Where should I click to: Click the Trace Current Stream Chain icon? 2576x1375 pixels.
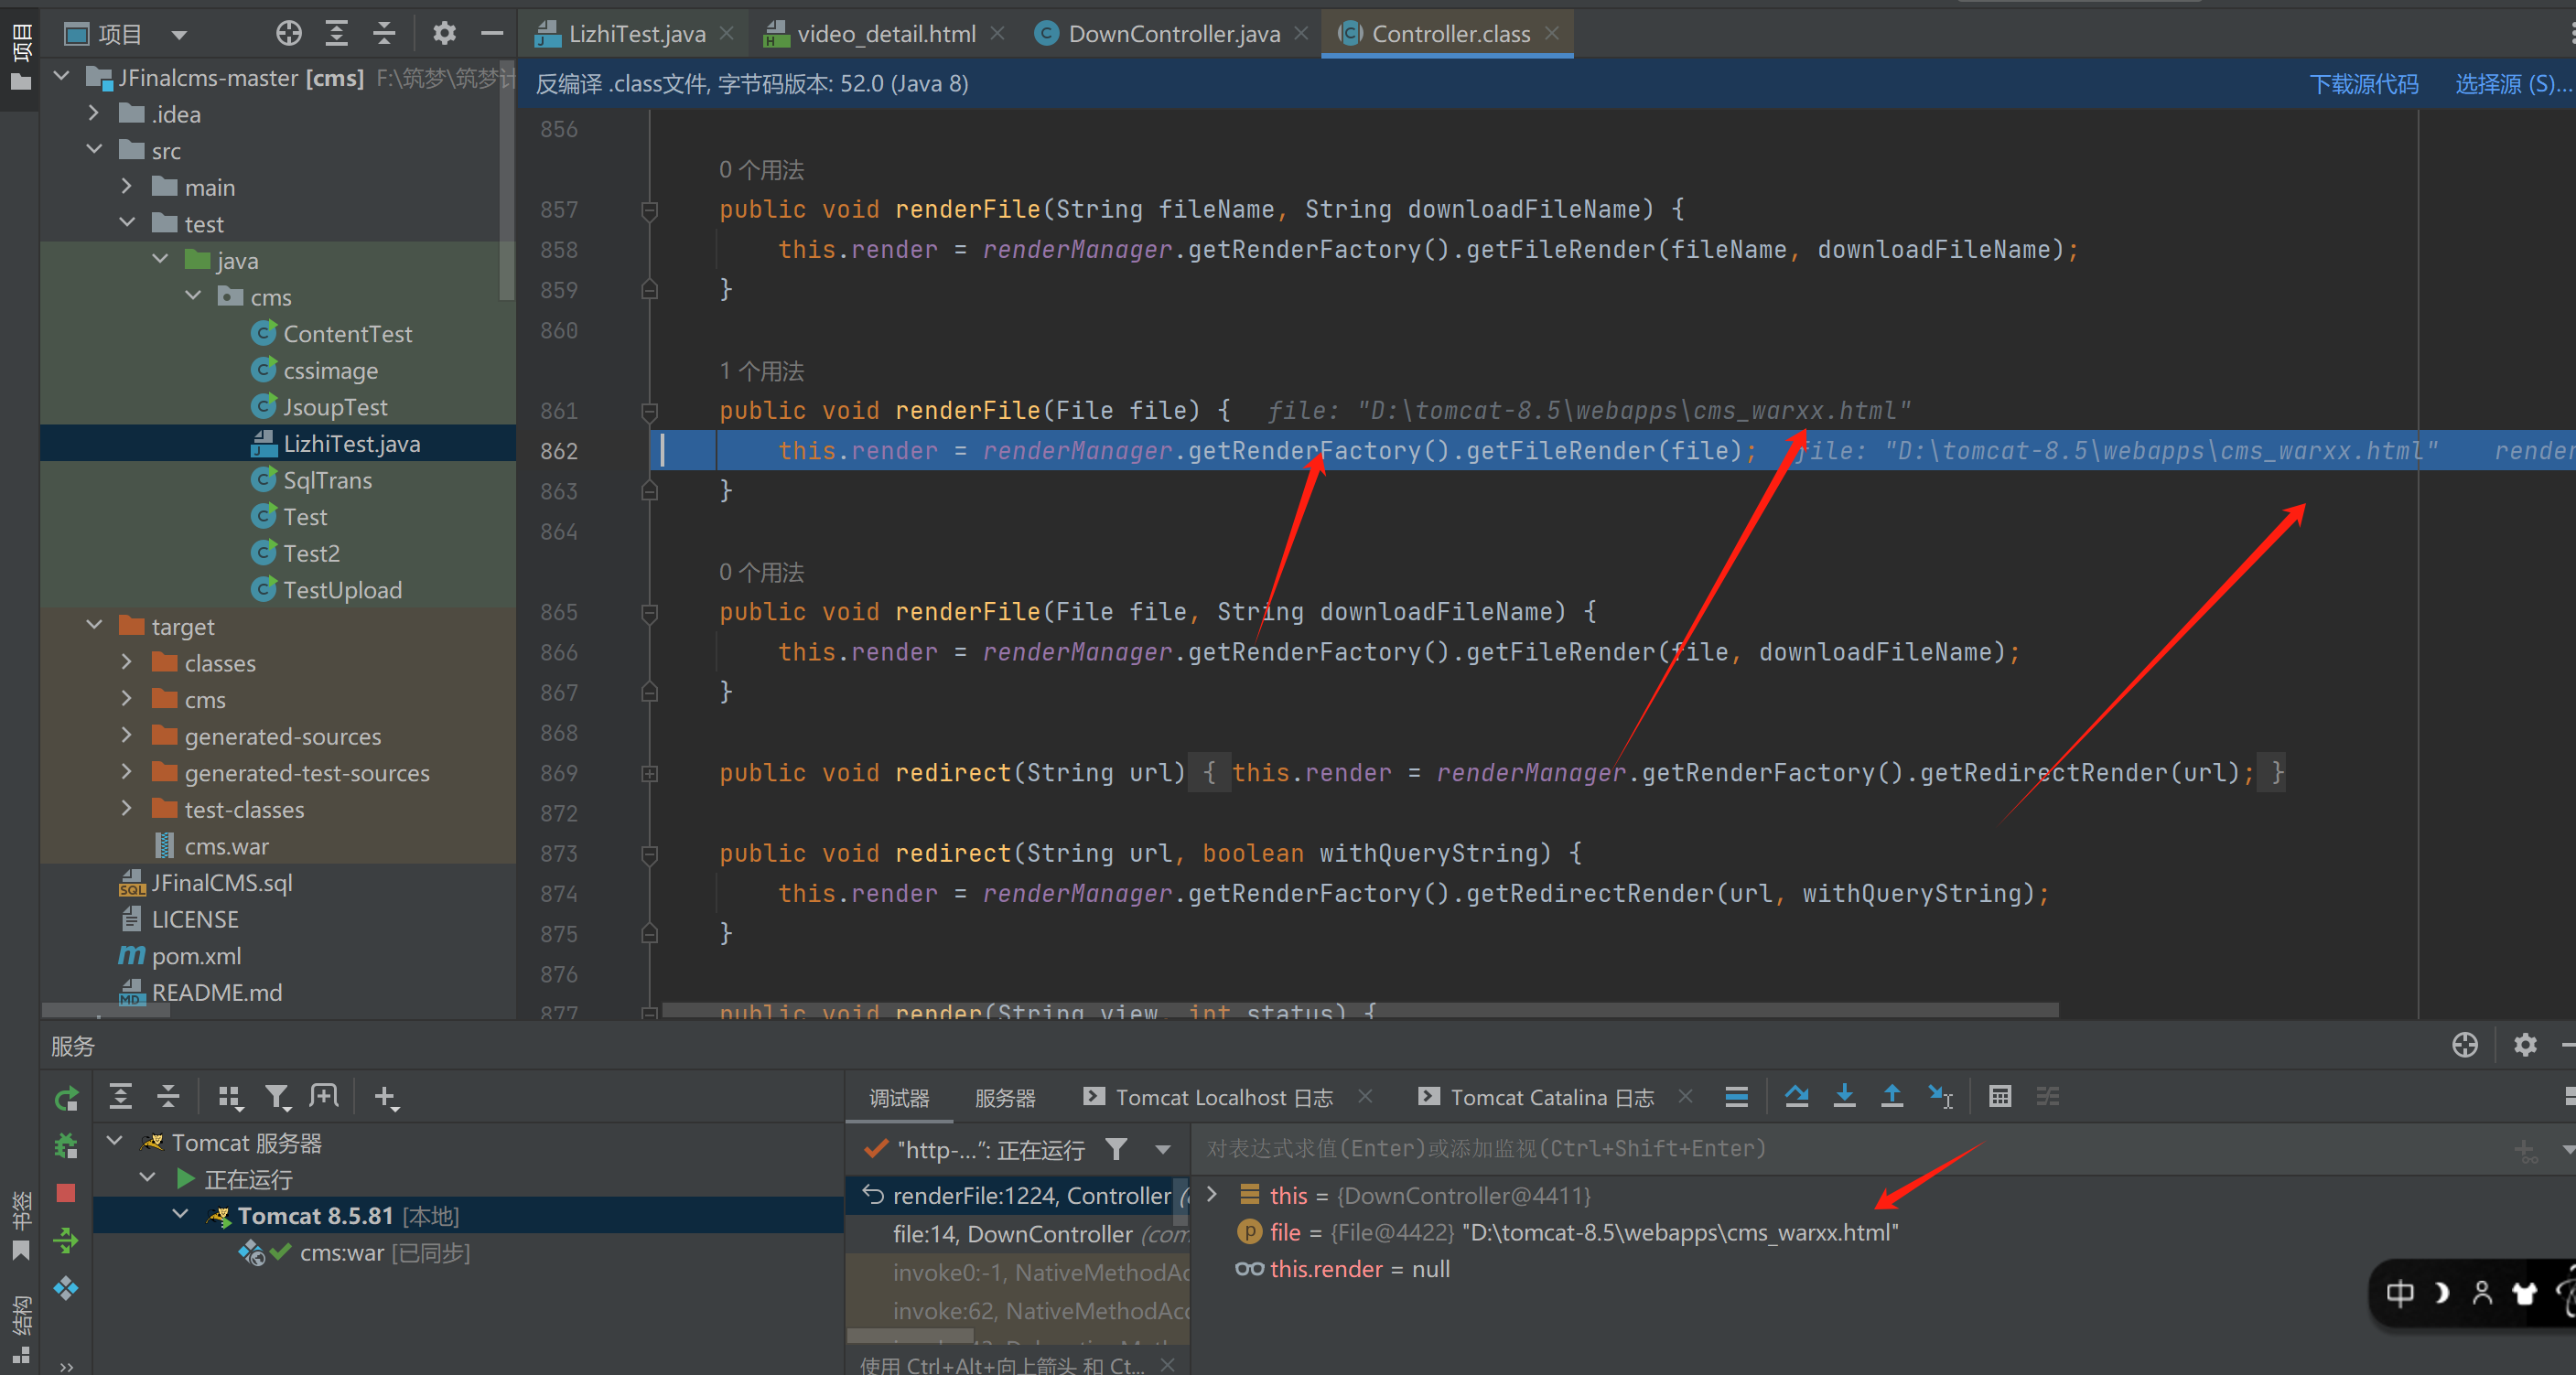2047,1097
